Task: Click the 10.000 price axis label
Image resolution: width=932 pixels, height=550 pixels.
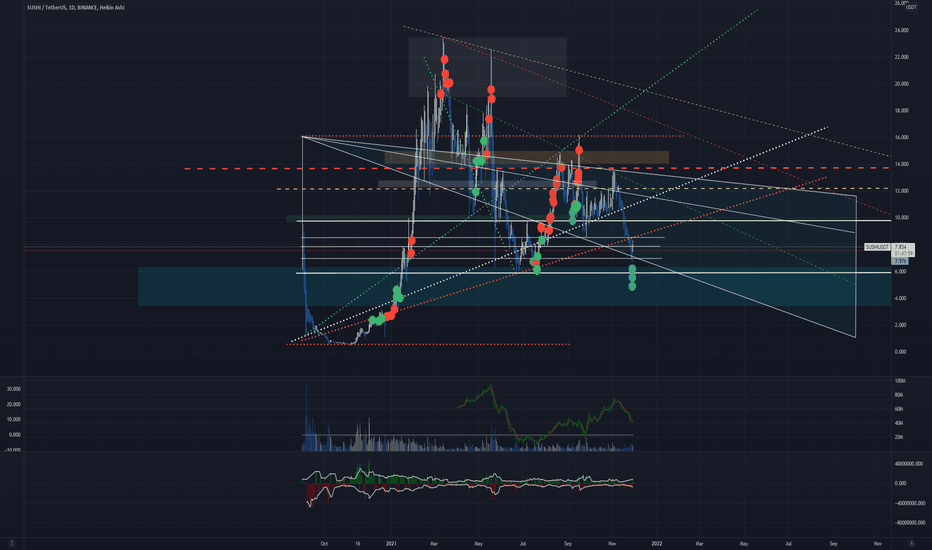Action: [901, 218]
